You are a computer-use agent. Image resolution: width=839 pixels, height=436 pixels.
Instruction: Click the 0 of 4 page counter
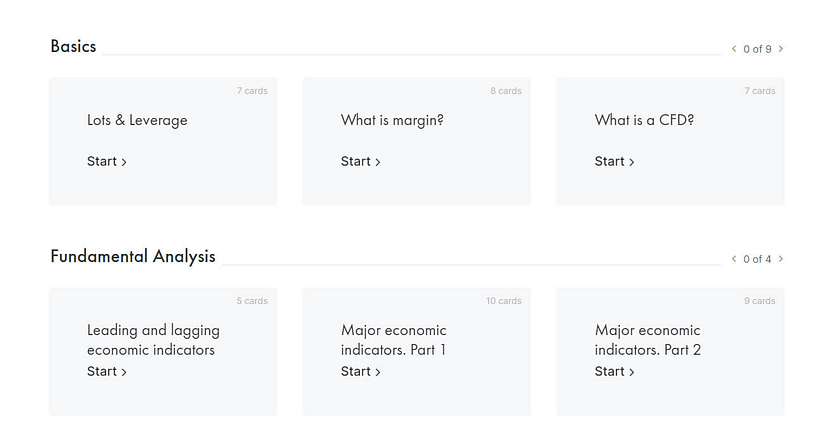(x=757, y=259)
